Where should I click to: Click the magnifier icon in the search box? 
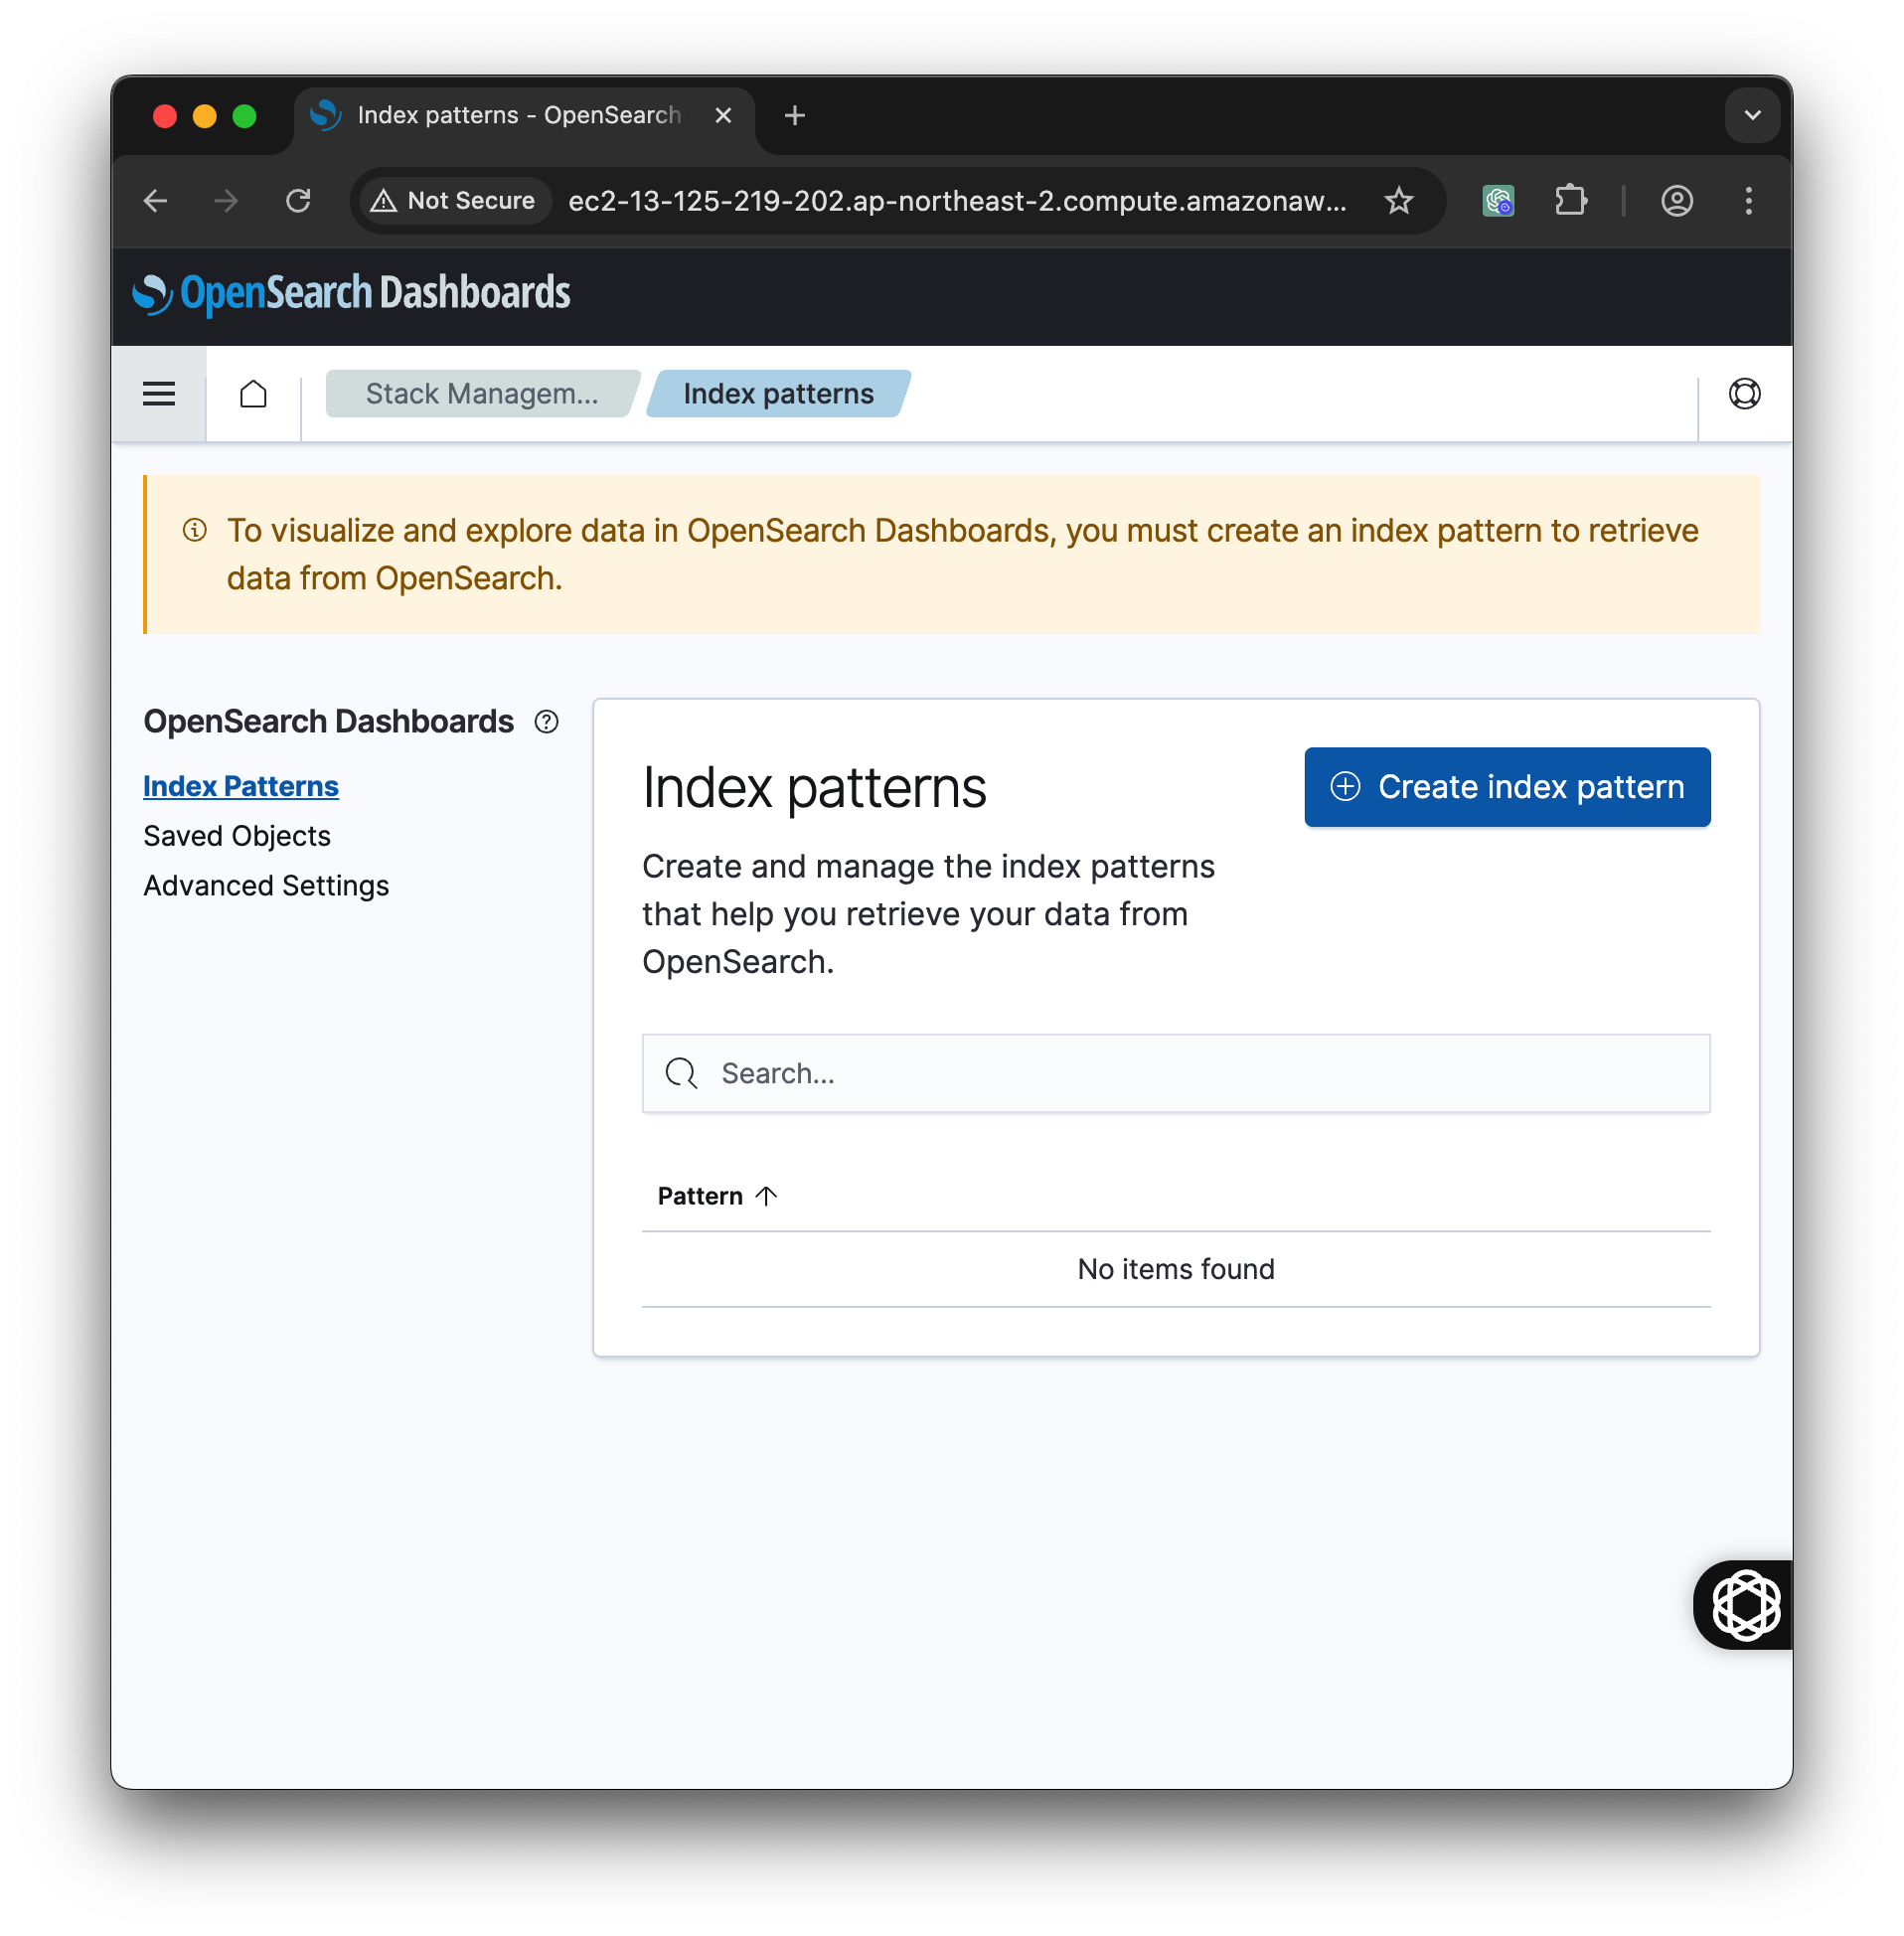coord(681,1073)
